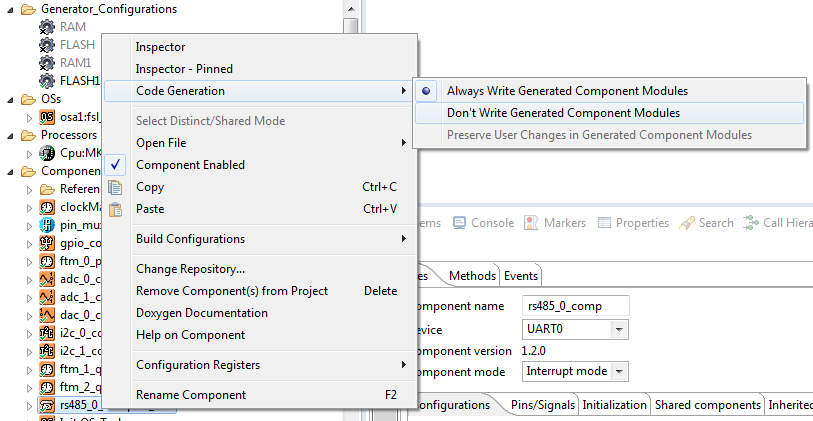Click the tree scrollbar up arrow
813x421 pixels.
pos(349,8)
